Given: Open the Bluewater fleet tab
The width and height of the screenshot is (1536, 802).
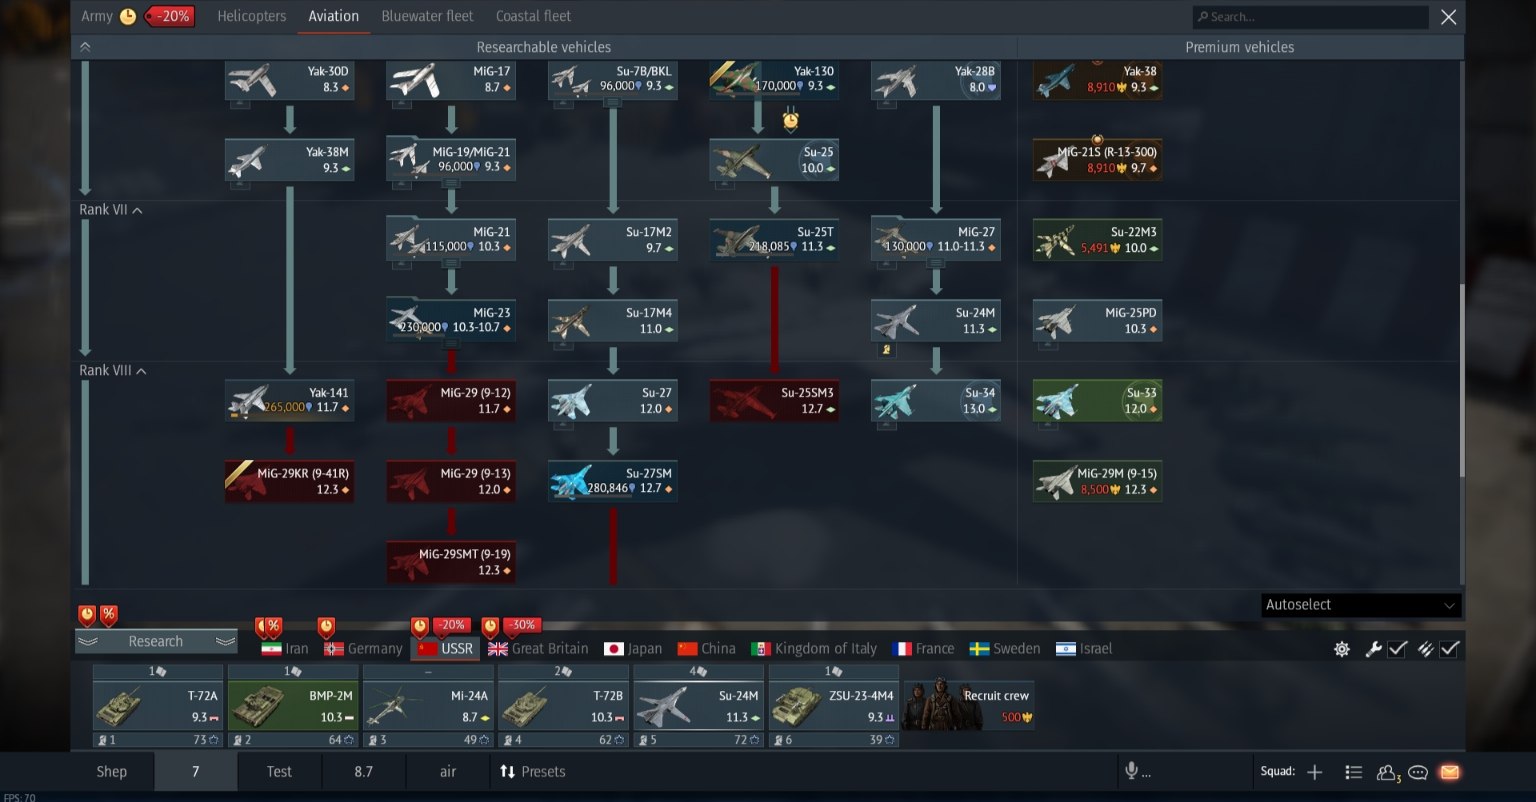Looking at the screenshot, I should click(428, 16).
